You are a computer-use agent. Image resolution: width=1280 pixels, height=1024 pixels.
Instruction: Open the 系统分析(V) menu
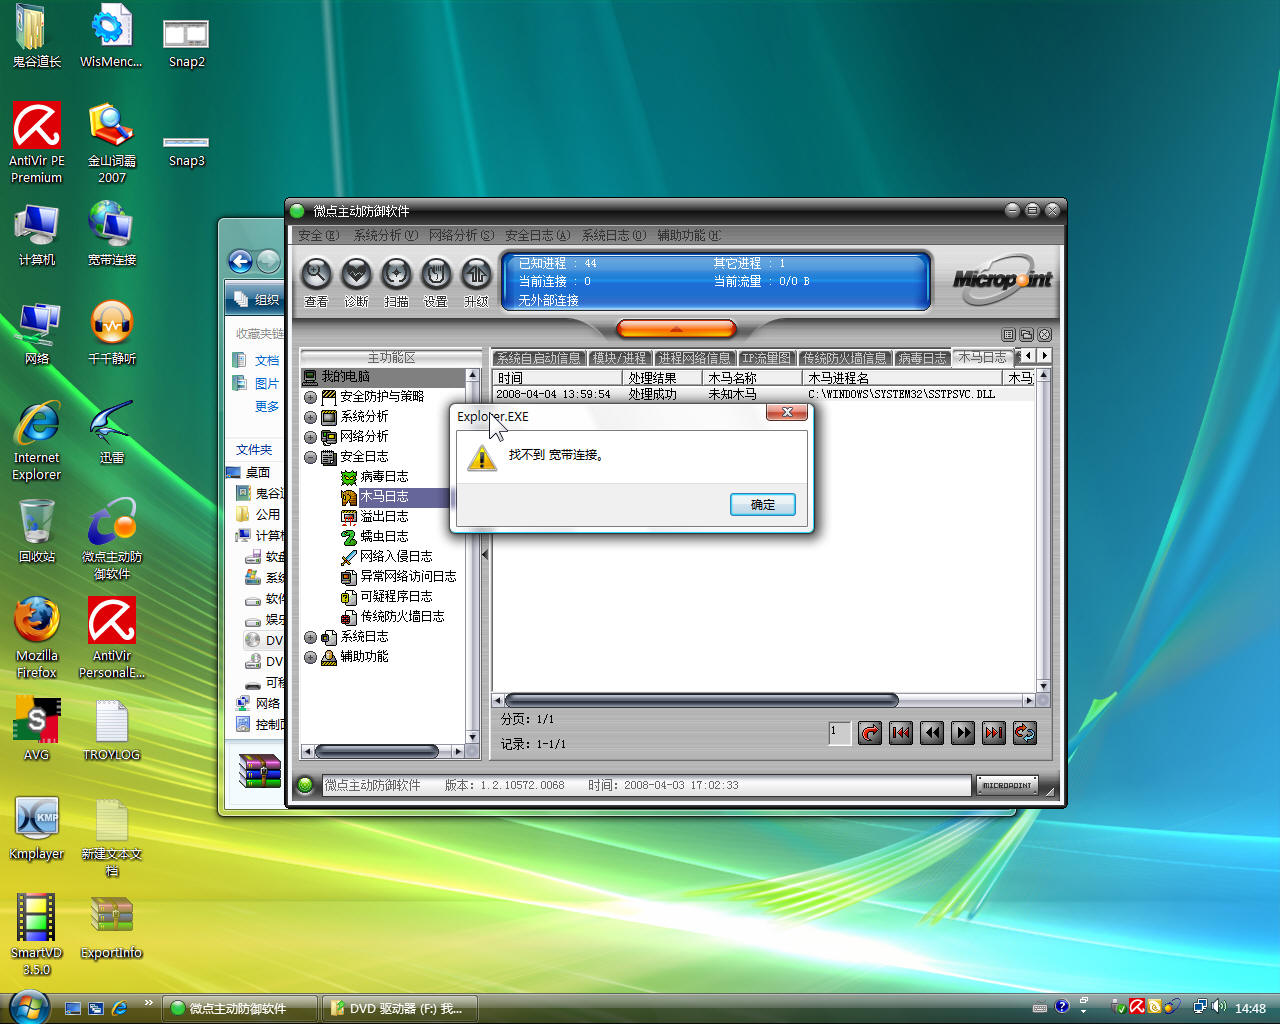coord(385,235)
